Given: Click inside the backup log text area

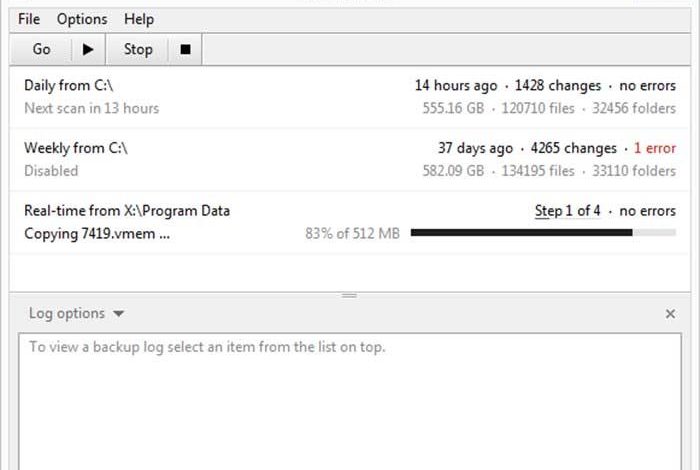Looking at the screenshot, I should [350, 402].
